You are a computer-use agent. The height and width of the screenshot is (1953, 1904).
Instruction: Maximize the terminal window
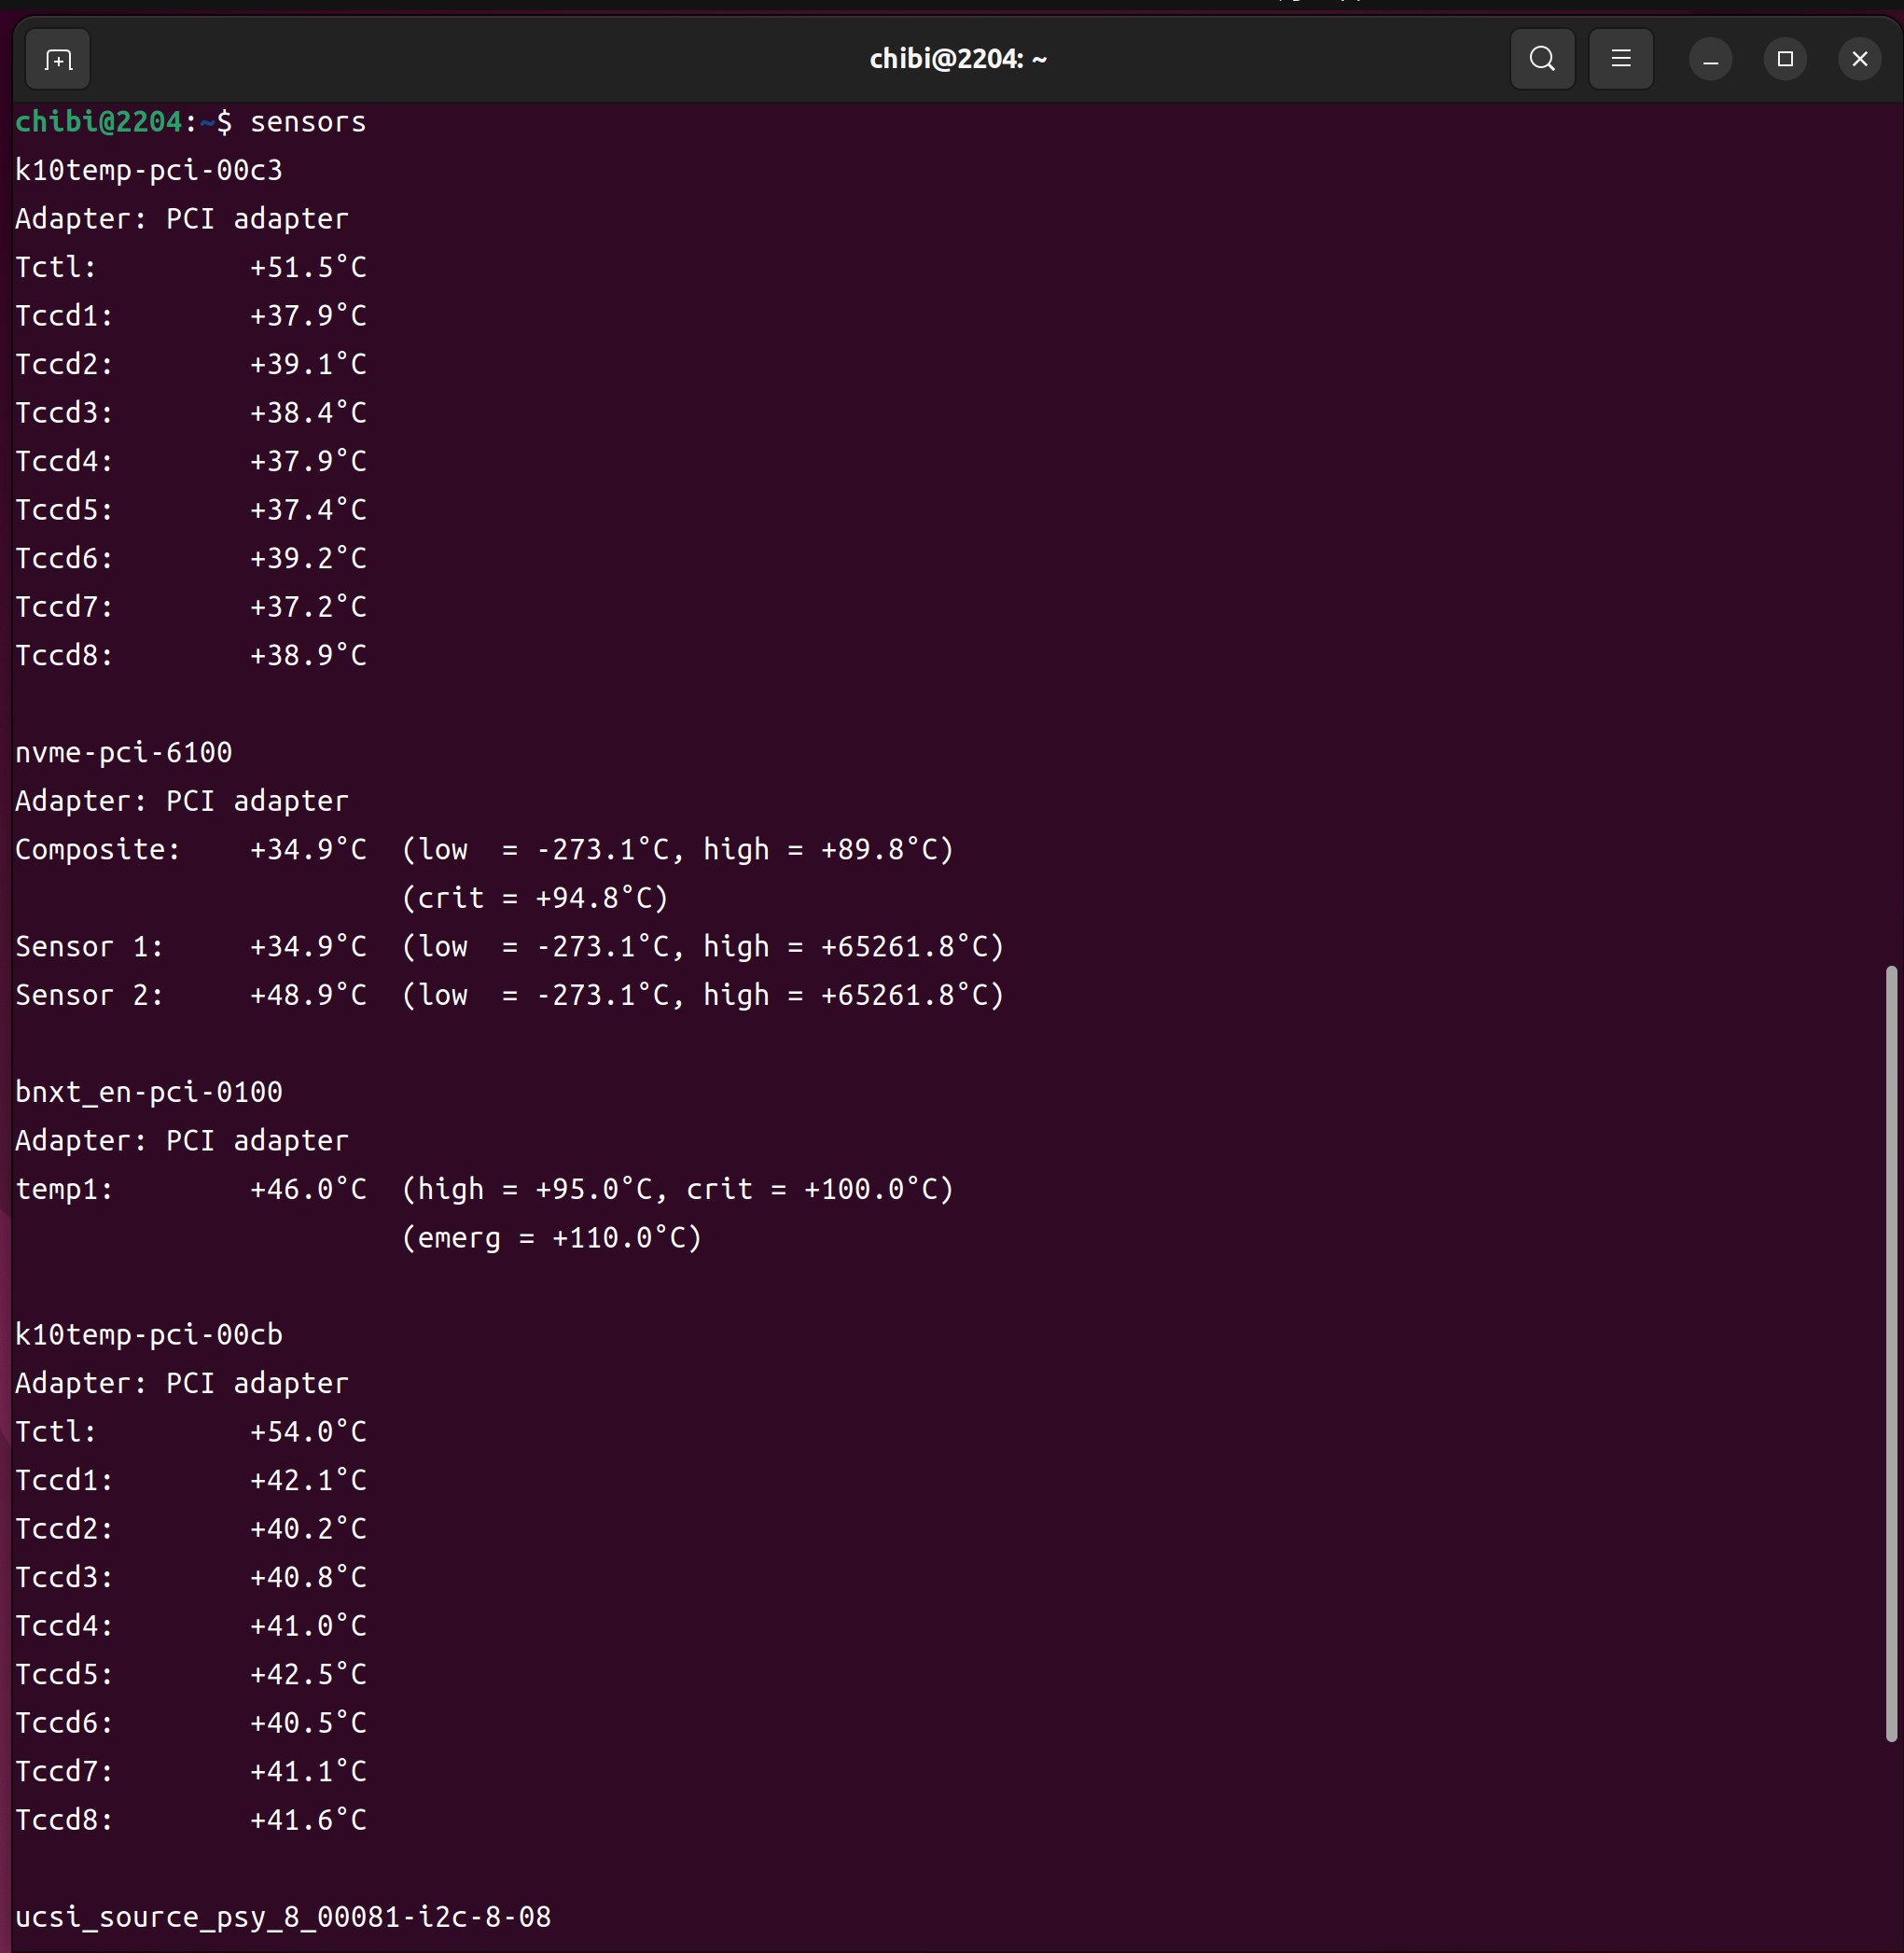point(1784,60)
